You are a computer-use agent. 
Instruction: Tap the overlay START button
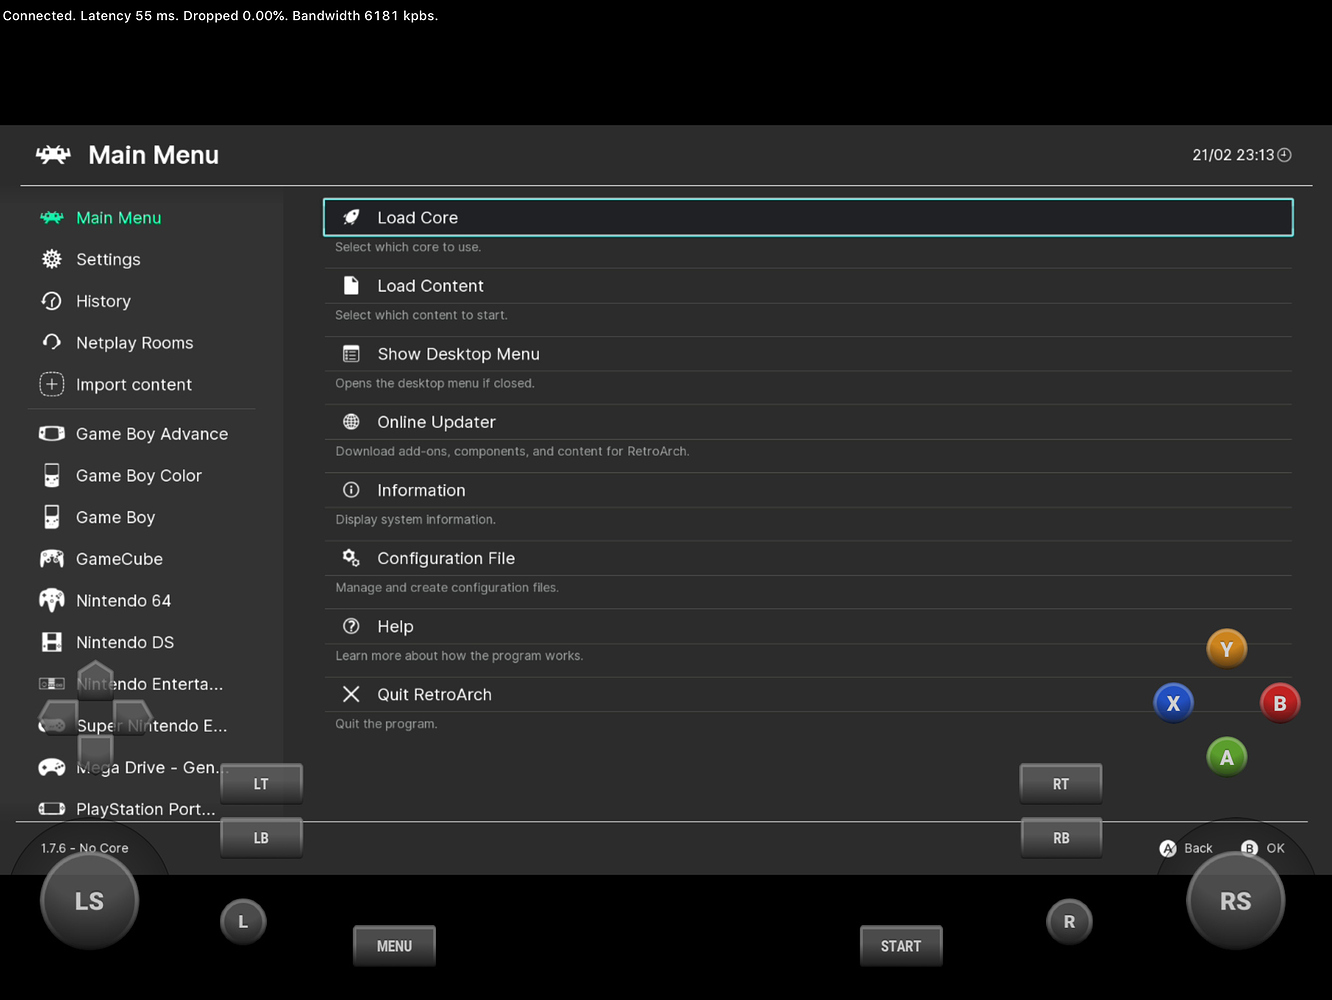(901, 946)
